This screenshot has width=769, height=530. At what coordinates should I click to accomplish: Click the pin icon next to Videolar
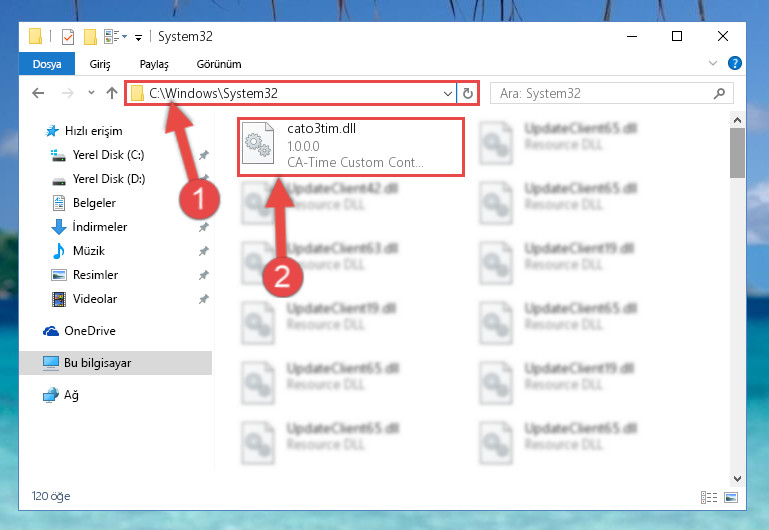click(204, 299)
